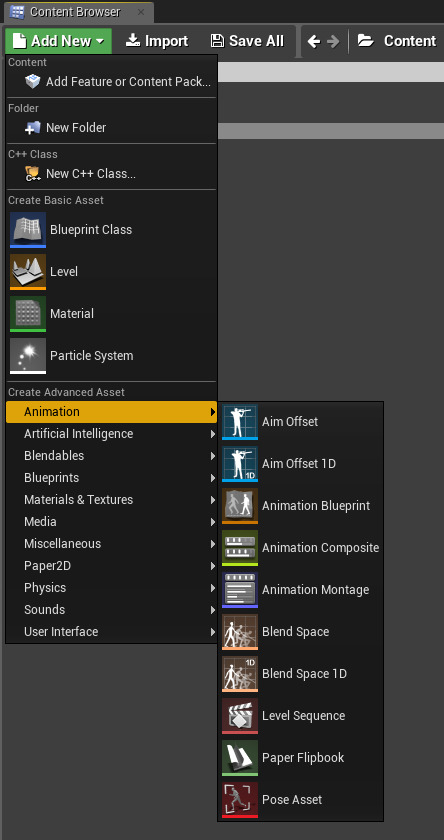Click the Import button
Image resolution: width=444 pixels, height=840 pixels.
pos(157,41)
